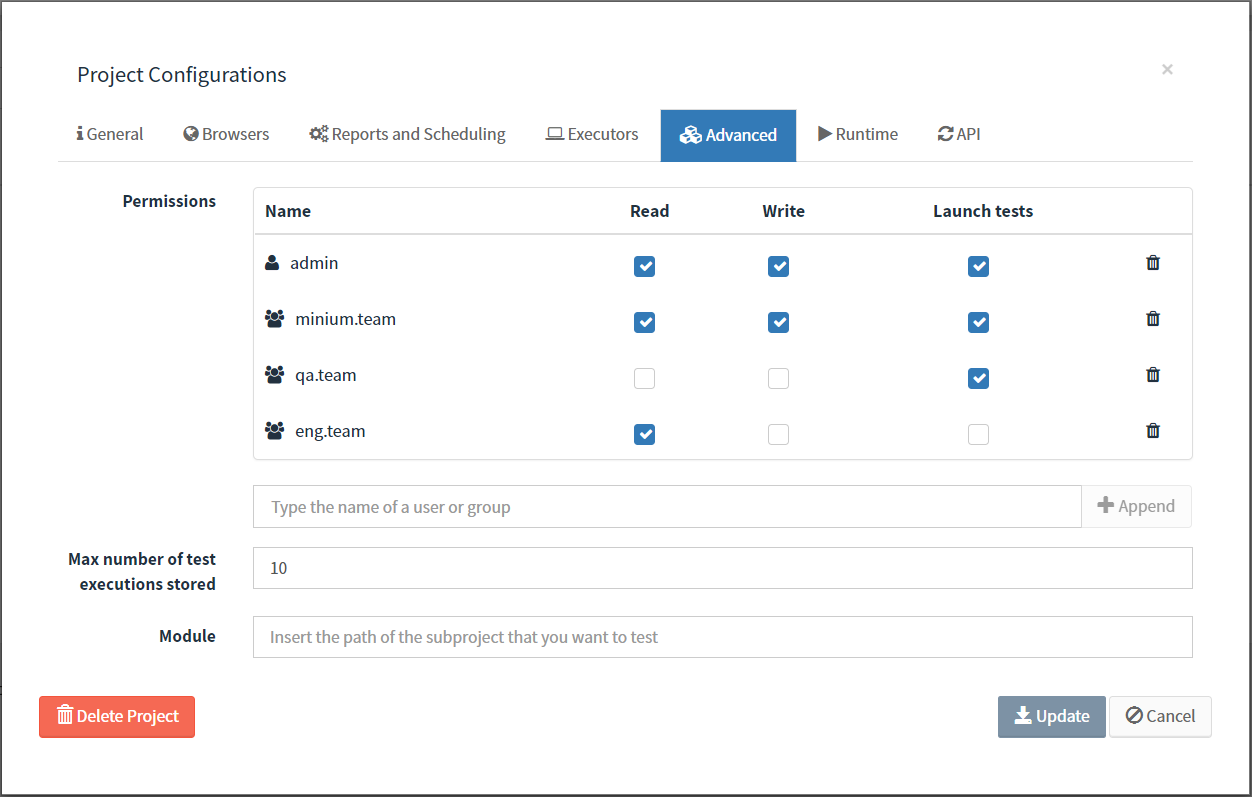The height and width of the screenshot is (797, 1252).
Task: Enable Write permission for qa.team
Action: tap(778, 378)
